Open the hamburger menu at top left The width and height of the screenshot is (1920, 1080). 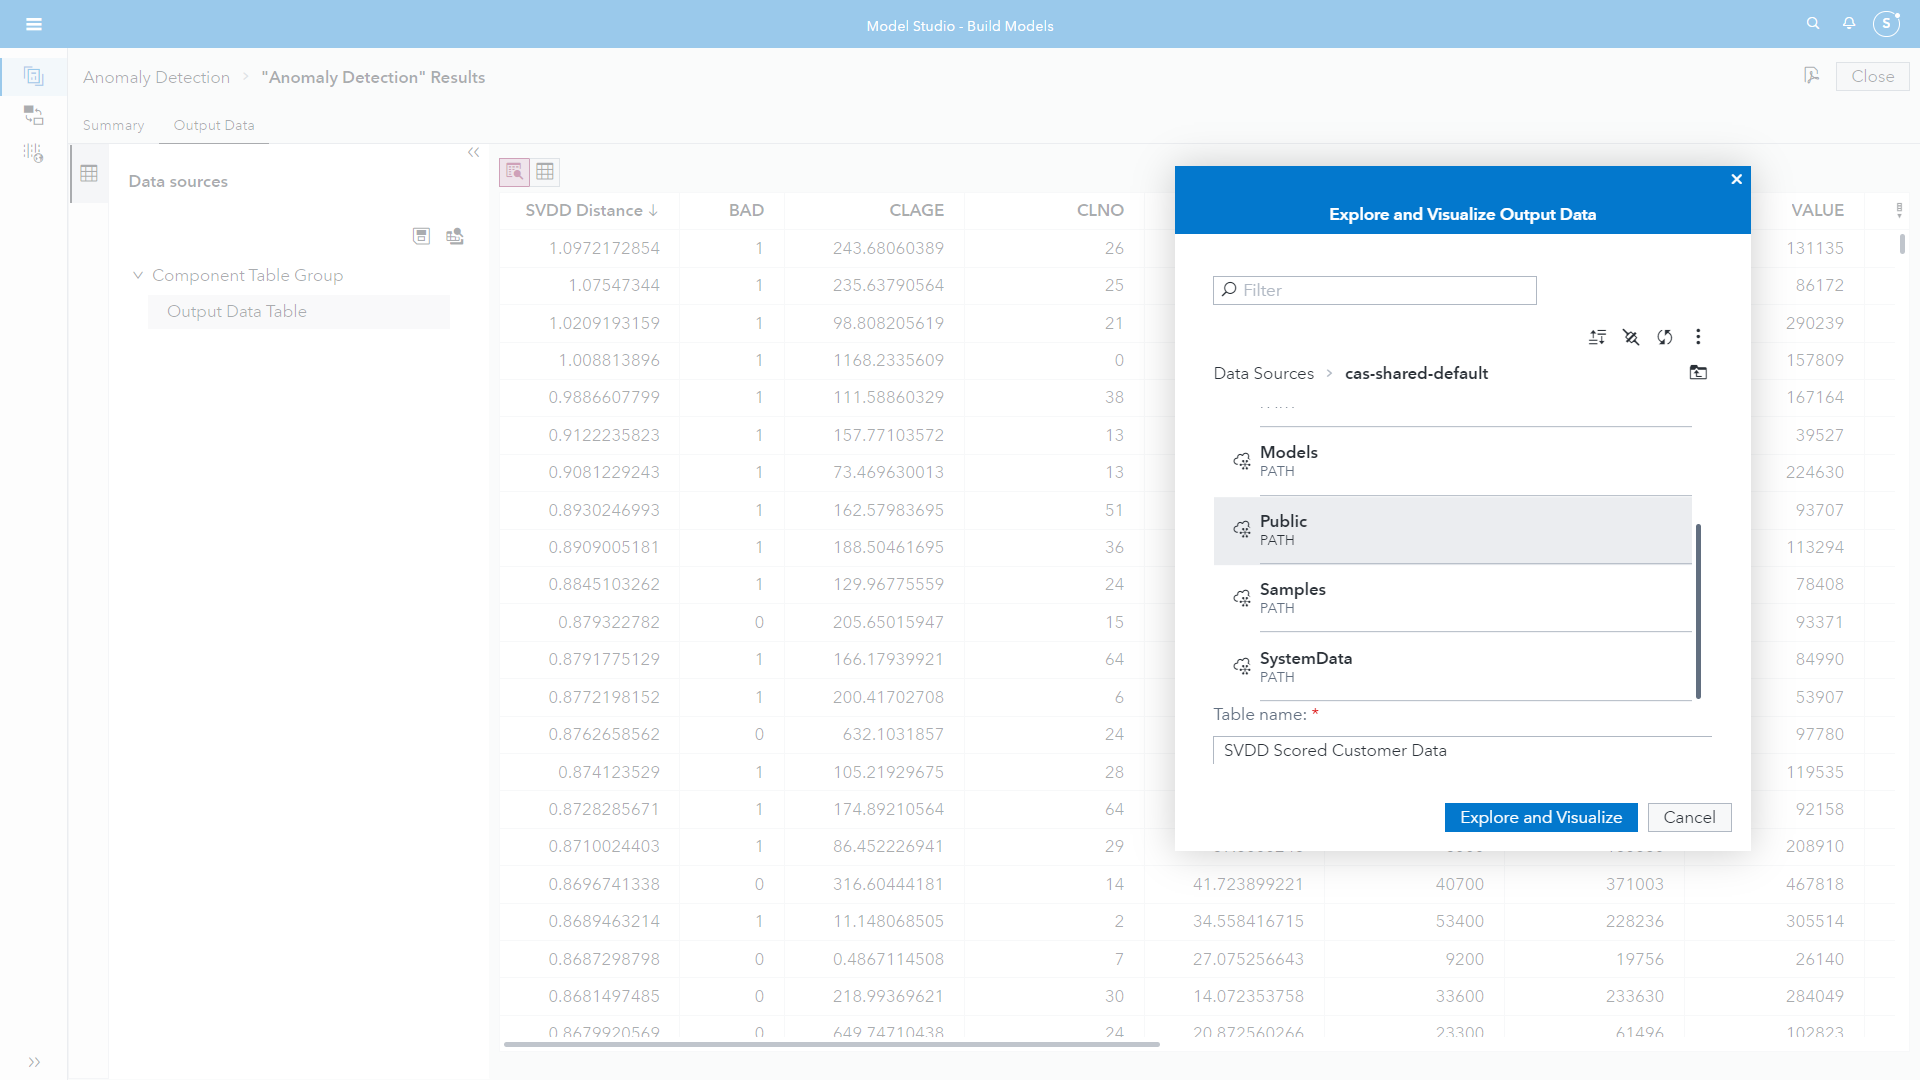click(x=34, y=24)
